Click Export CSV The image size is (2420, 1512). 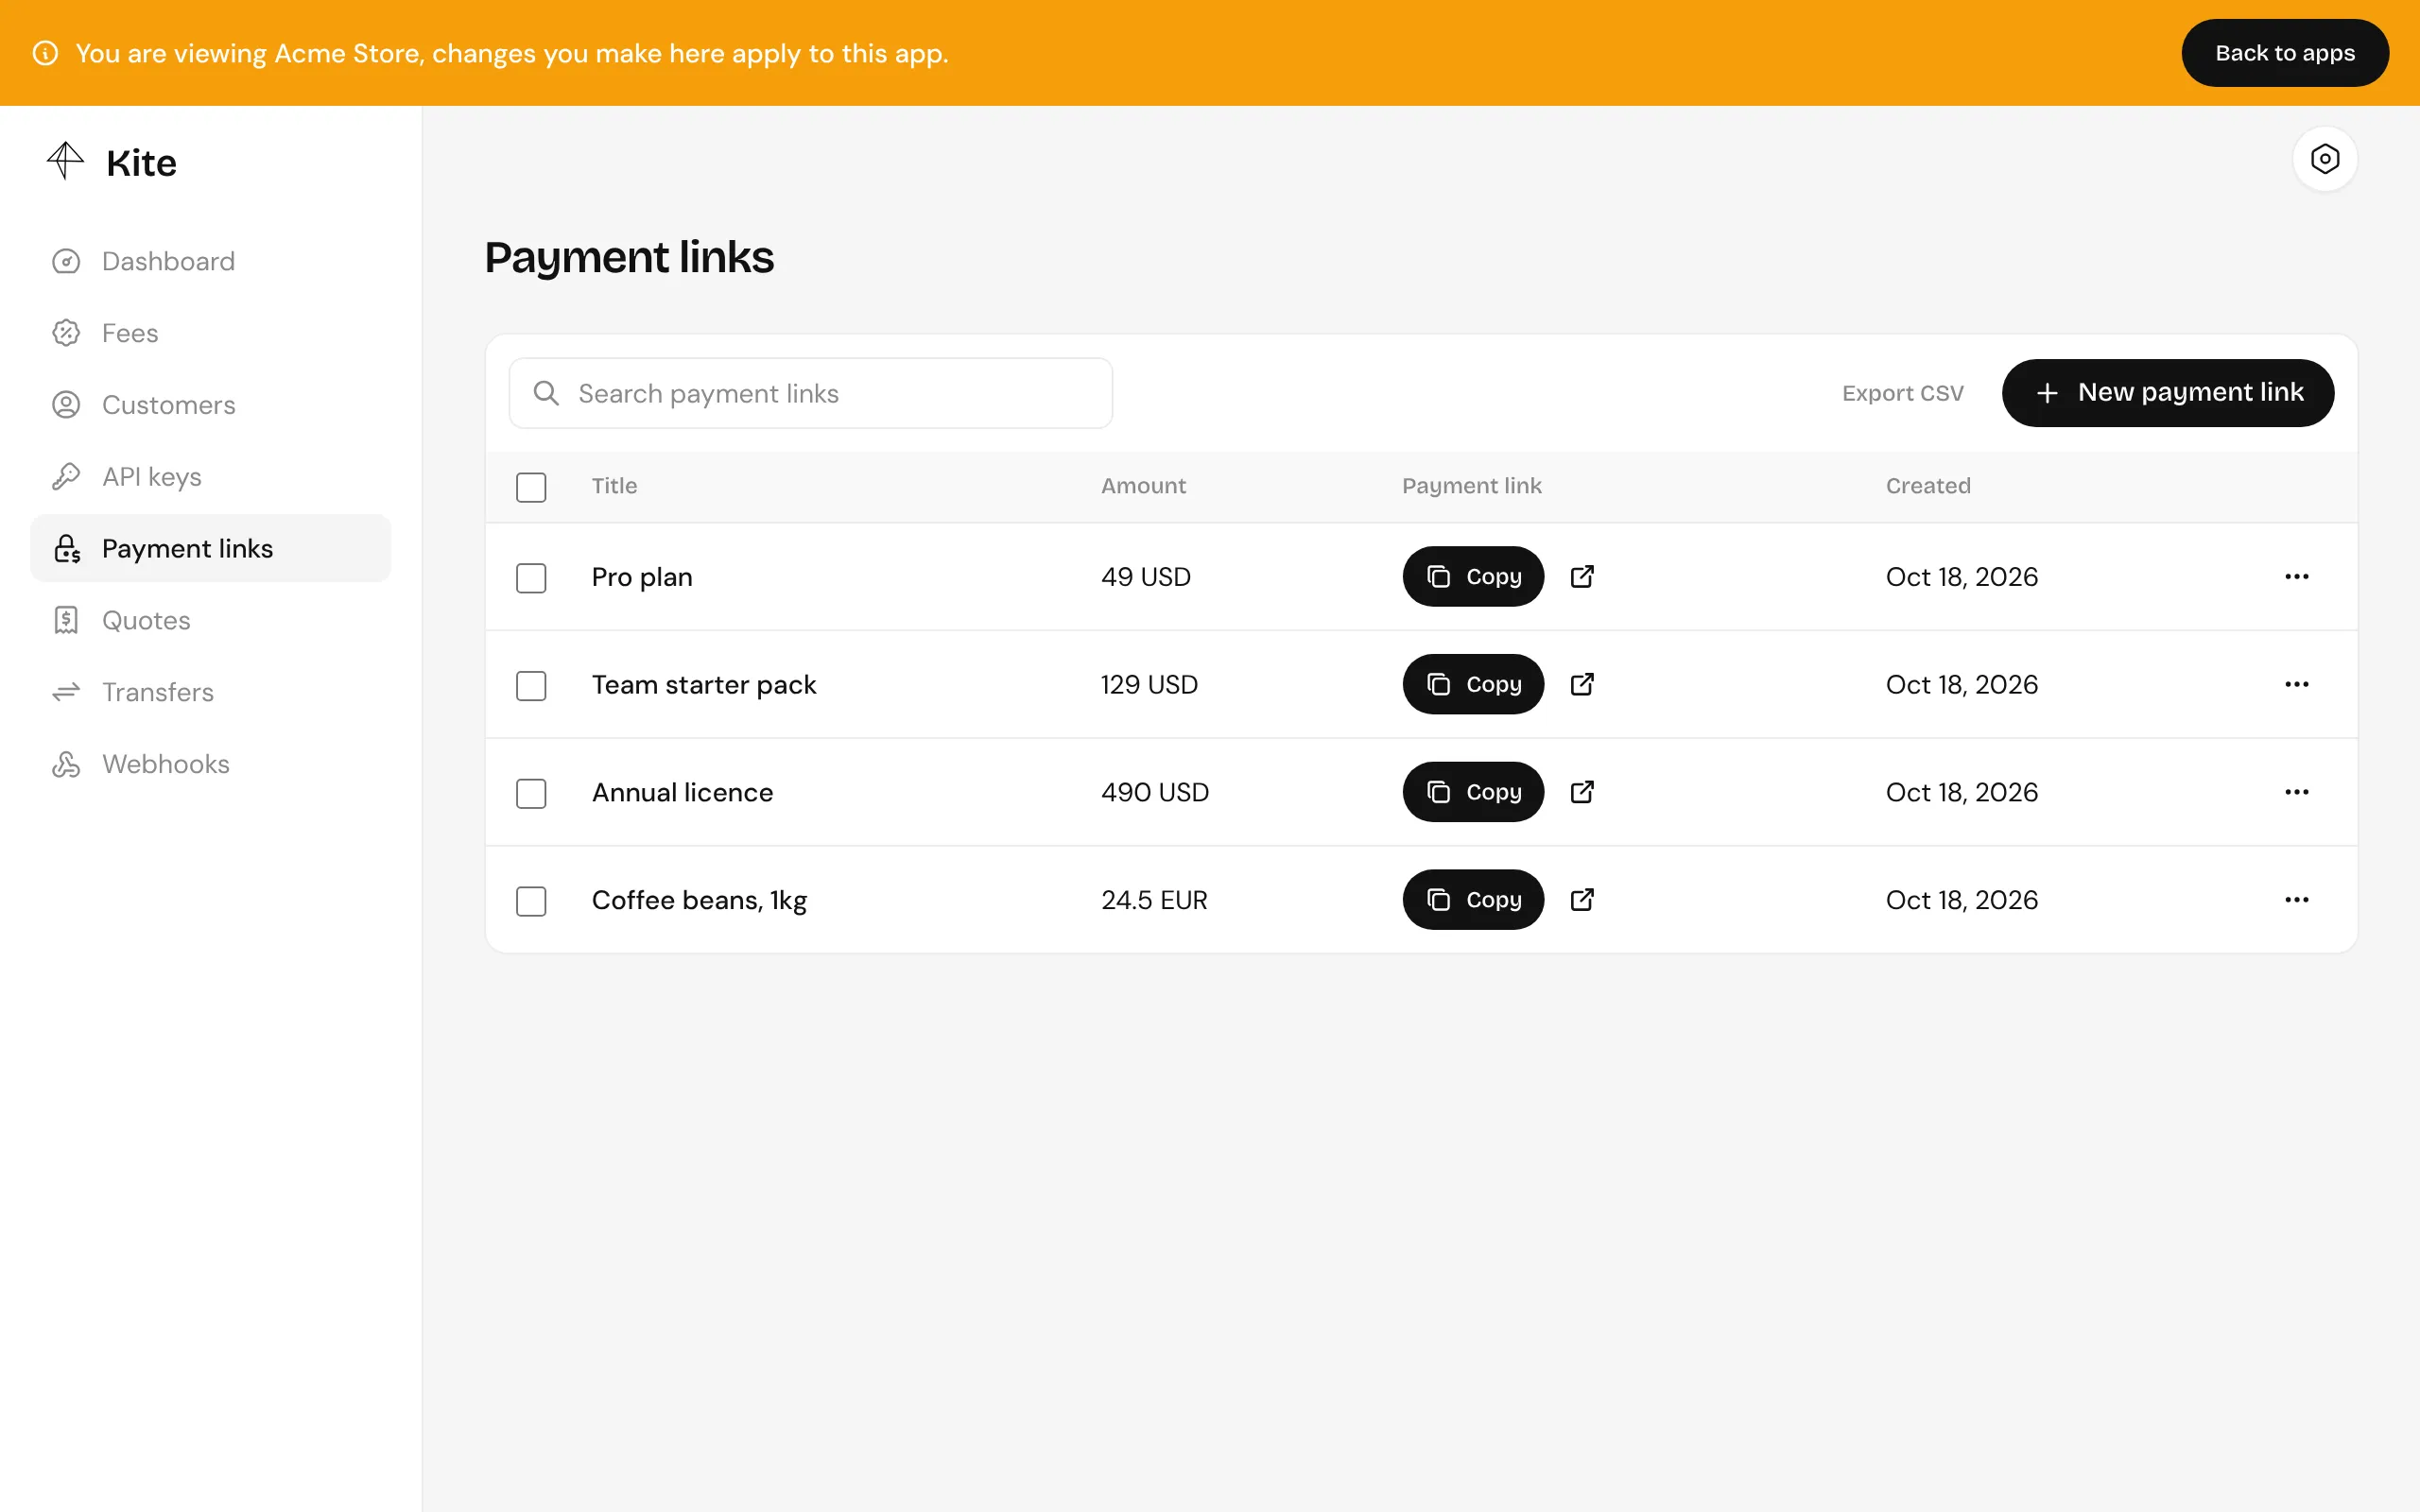[x=1903, y=393]
